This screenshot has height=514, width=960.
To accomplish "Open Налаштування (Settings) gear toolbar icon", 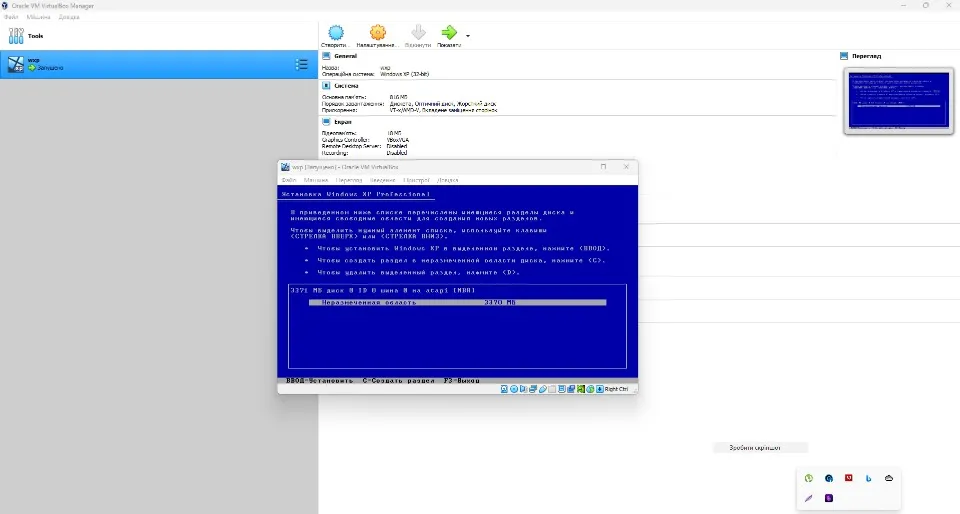I will click(x=378, y=32).
